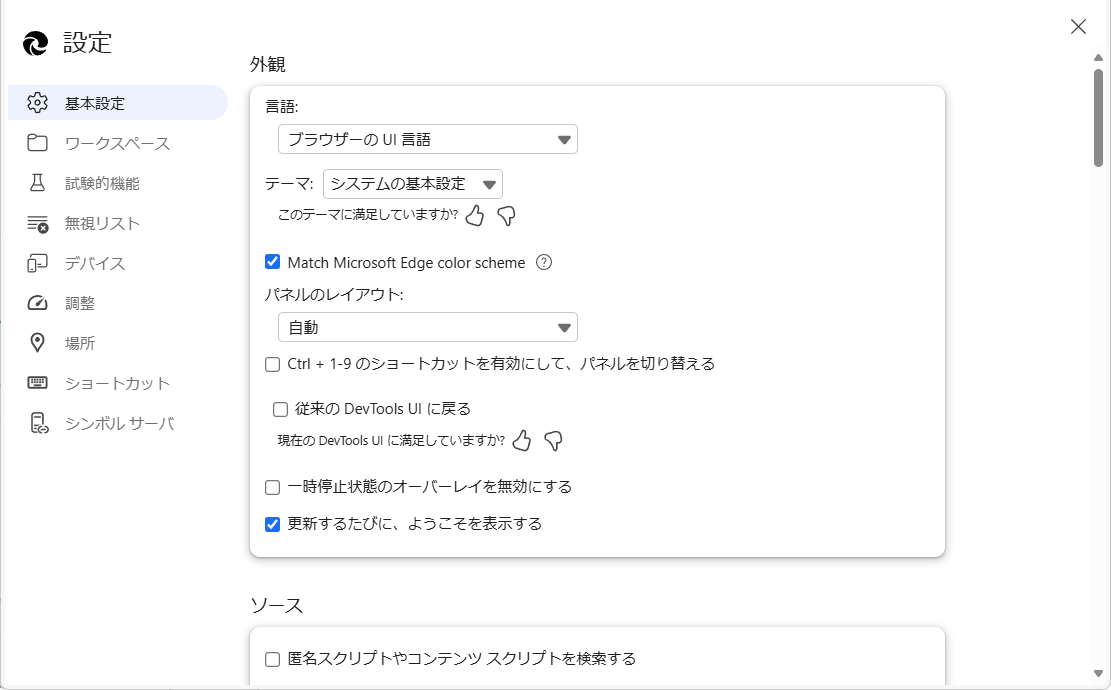
Task: Click the location pin icon for 場所
Action: point(38,343)
